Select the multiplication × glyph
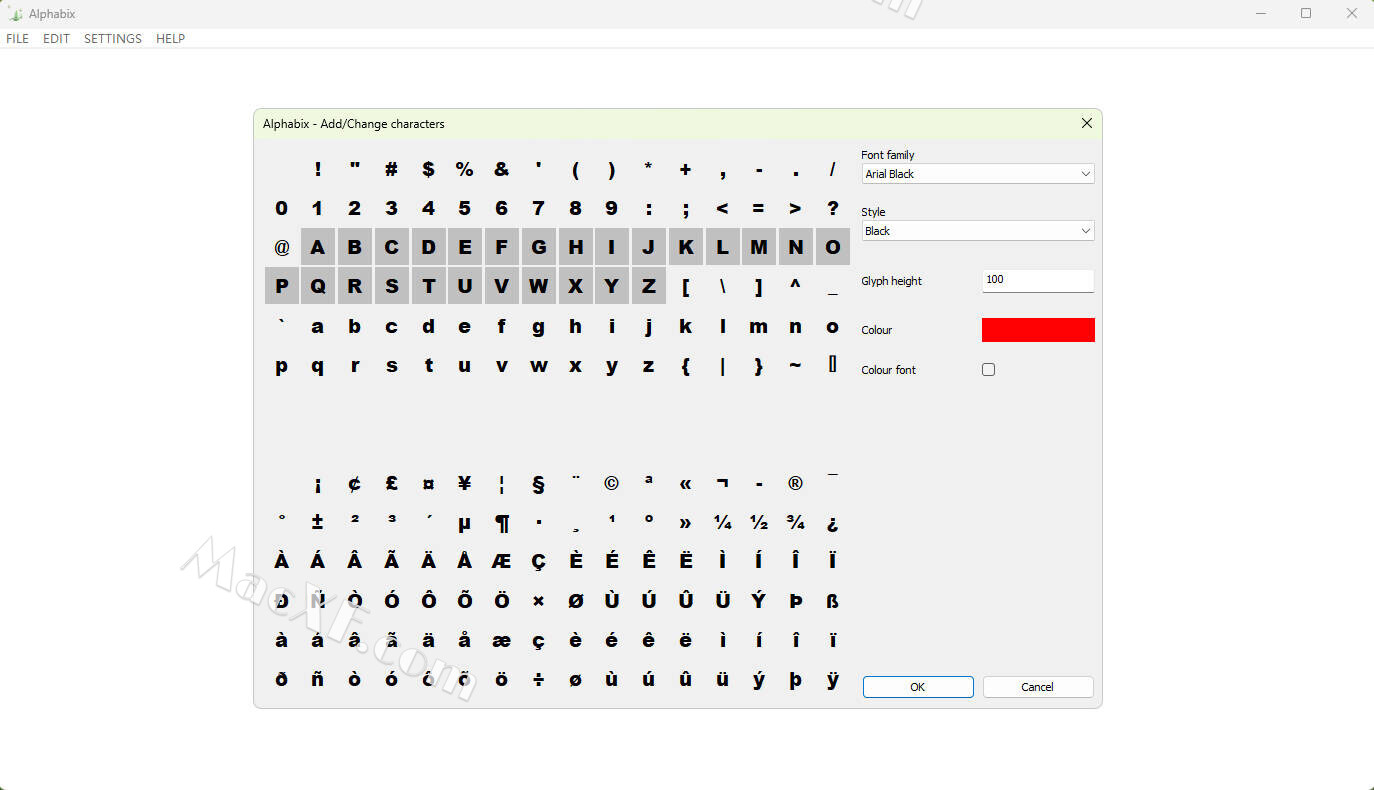 pyautogui.click(x=538, y=601)
